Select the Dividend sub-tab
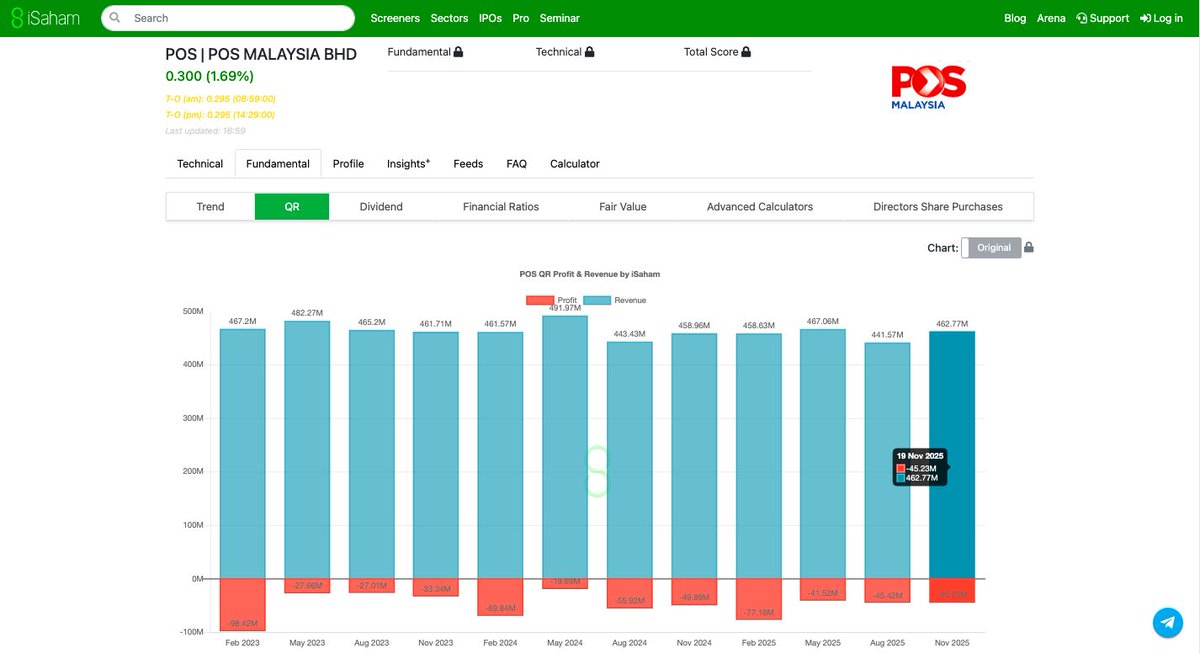Image resolution: width=1200 pixels, height=654 pixels. [381, 207]
